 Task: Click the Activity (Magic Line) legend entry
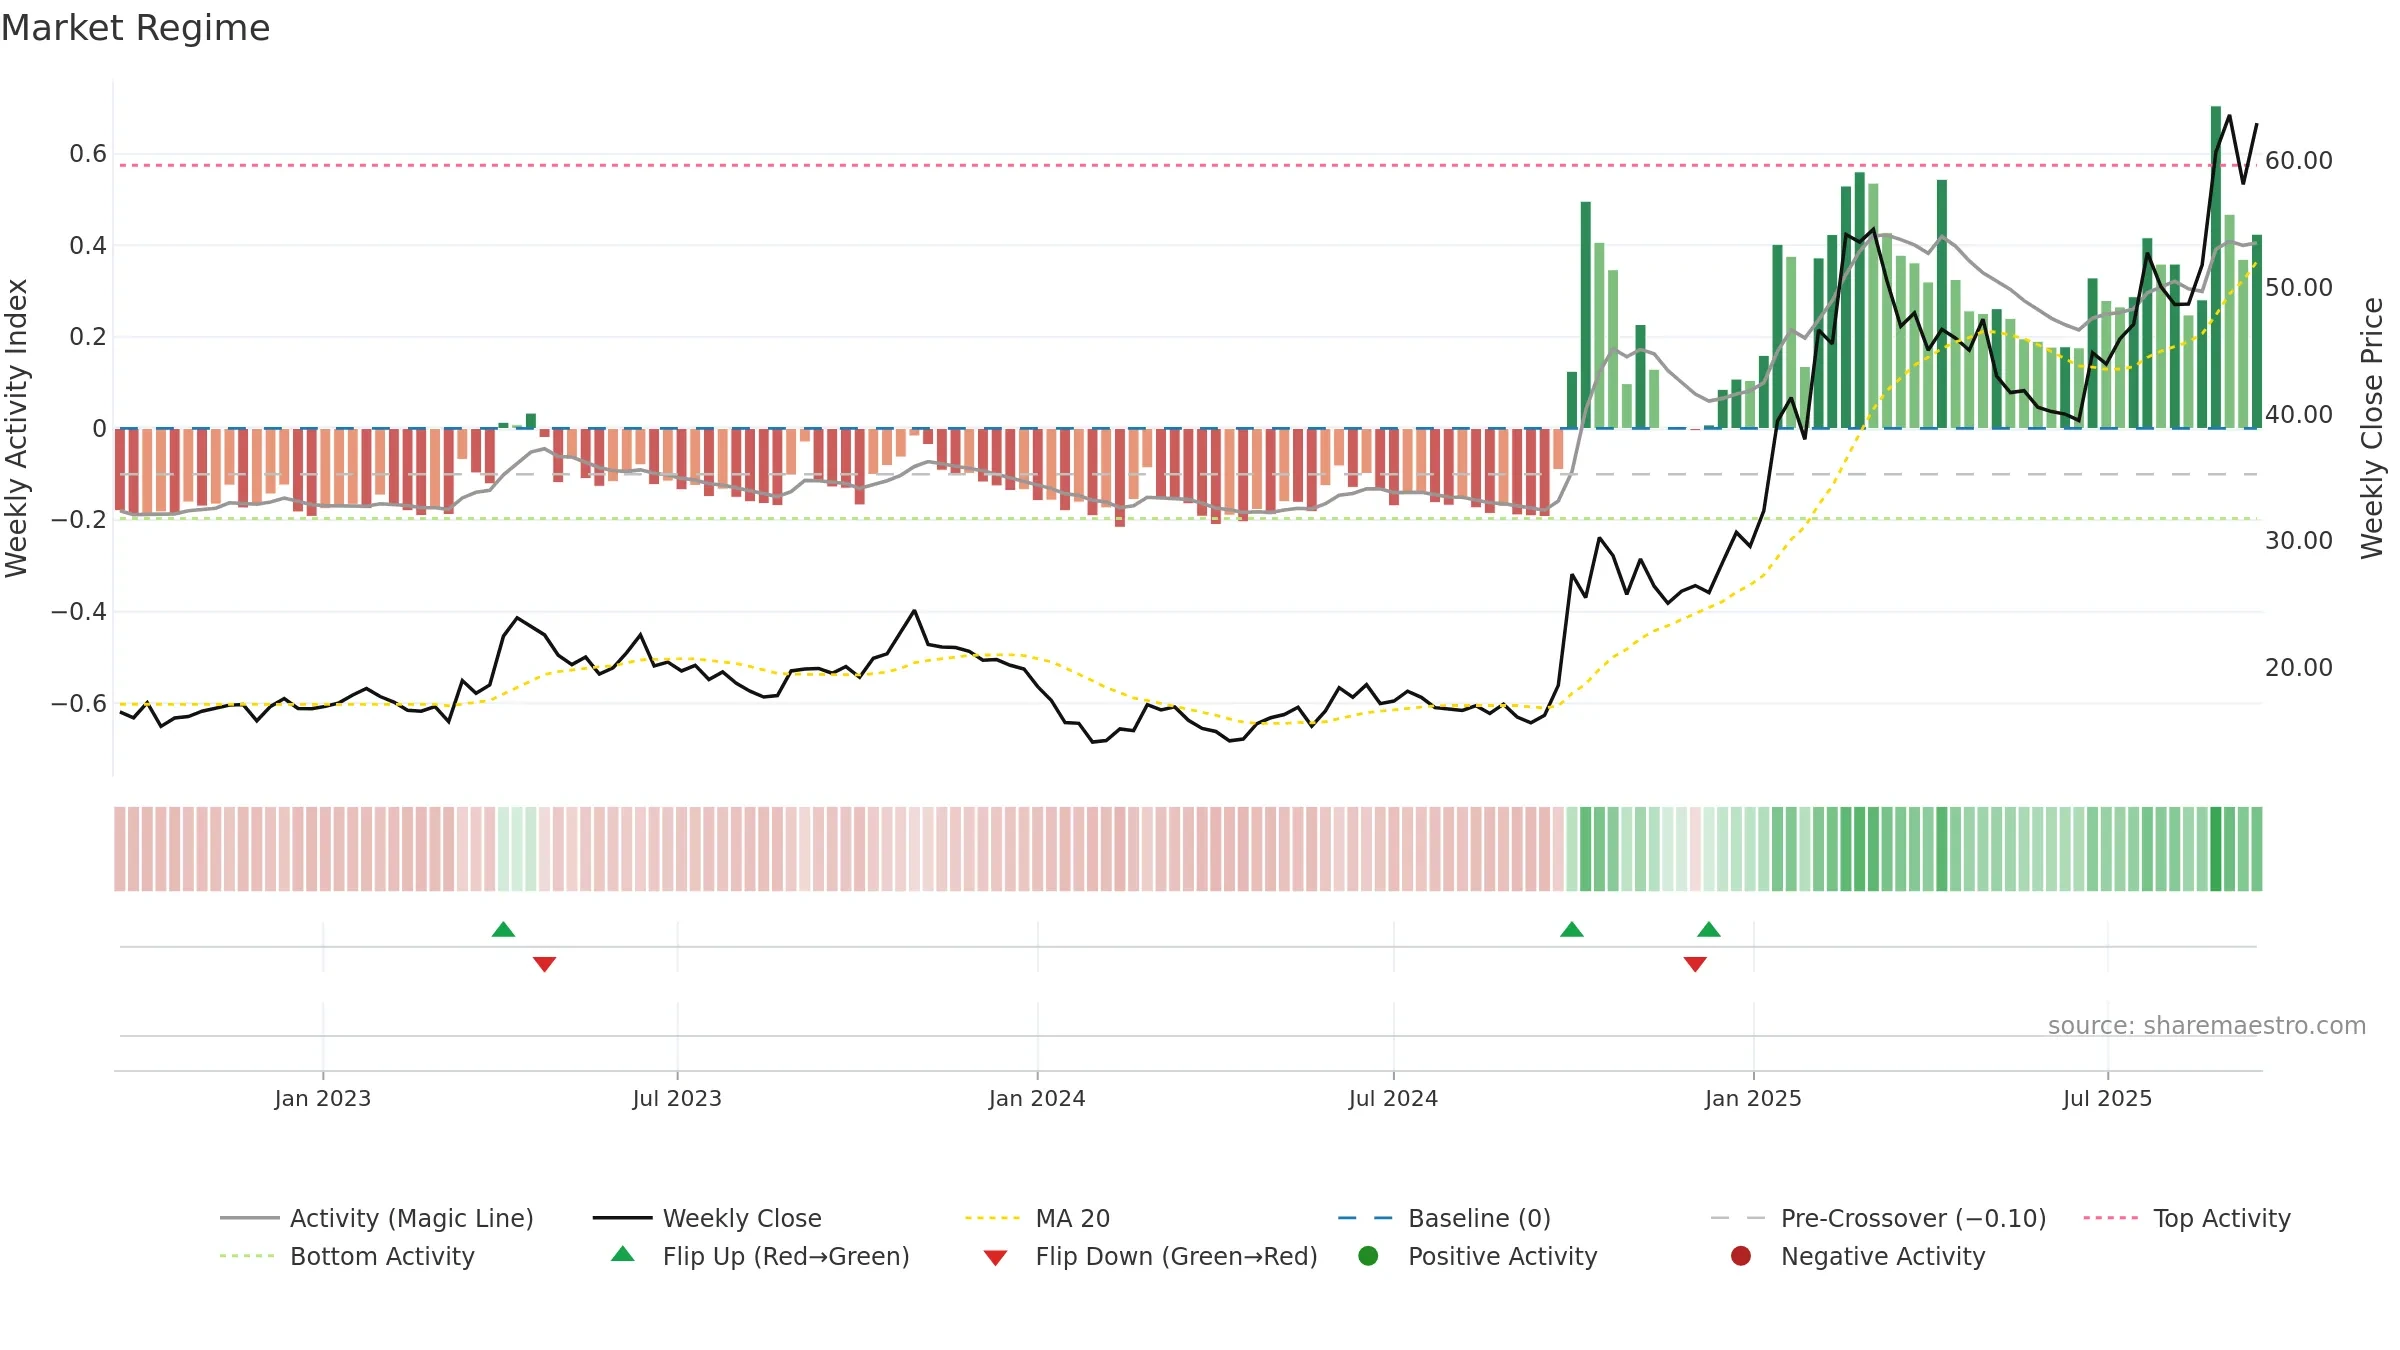377,1218
